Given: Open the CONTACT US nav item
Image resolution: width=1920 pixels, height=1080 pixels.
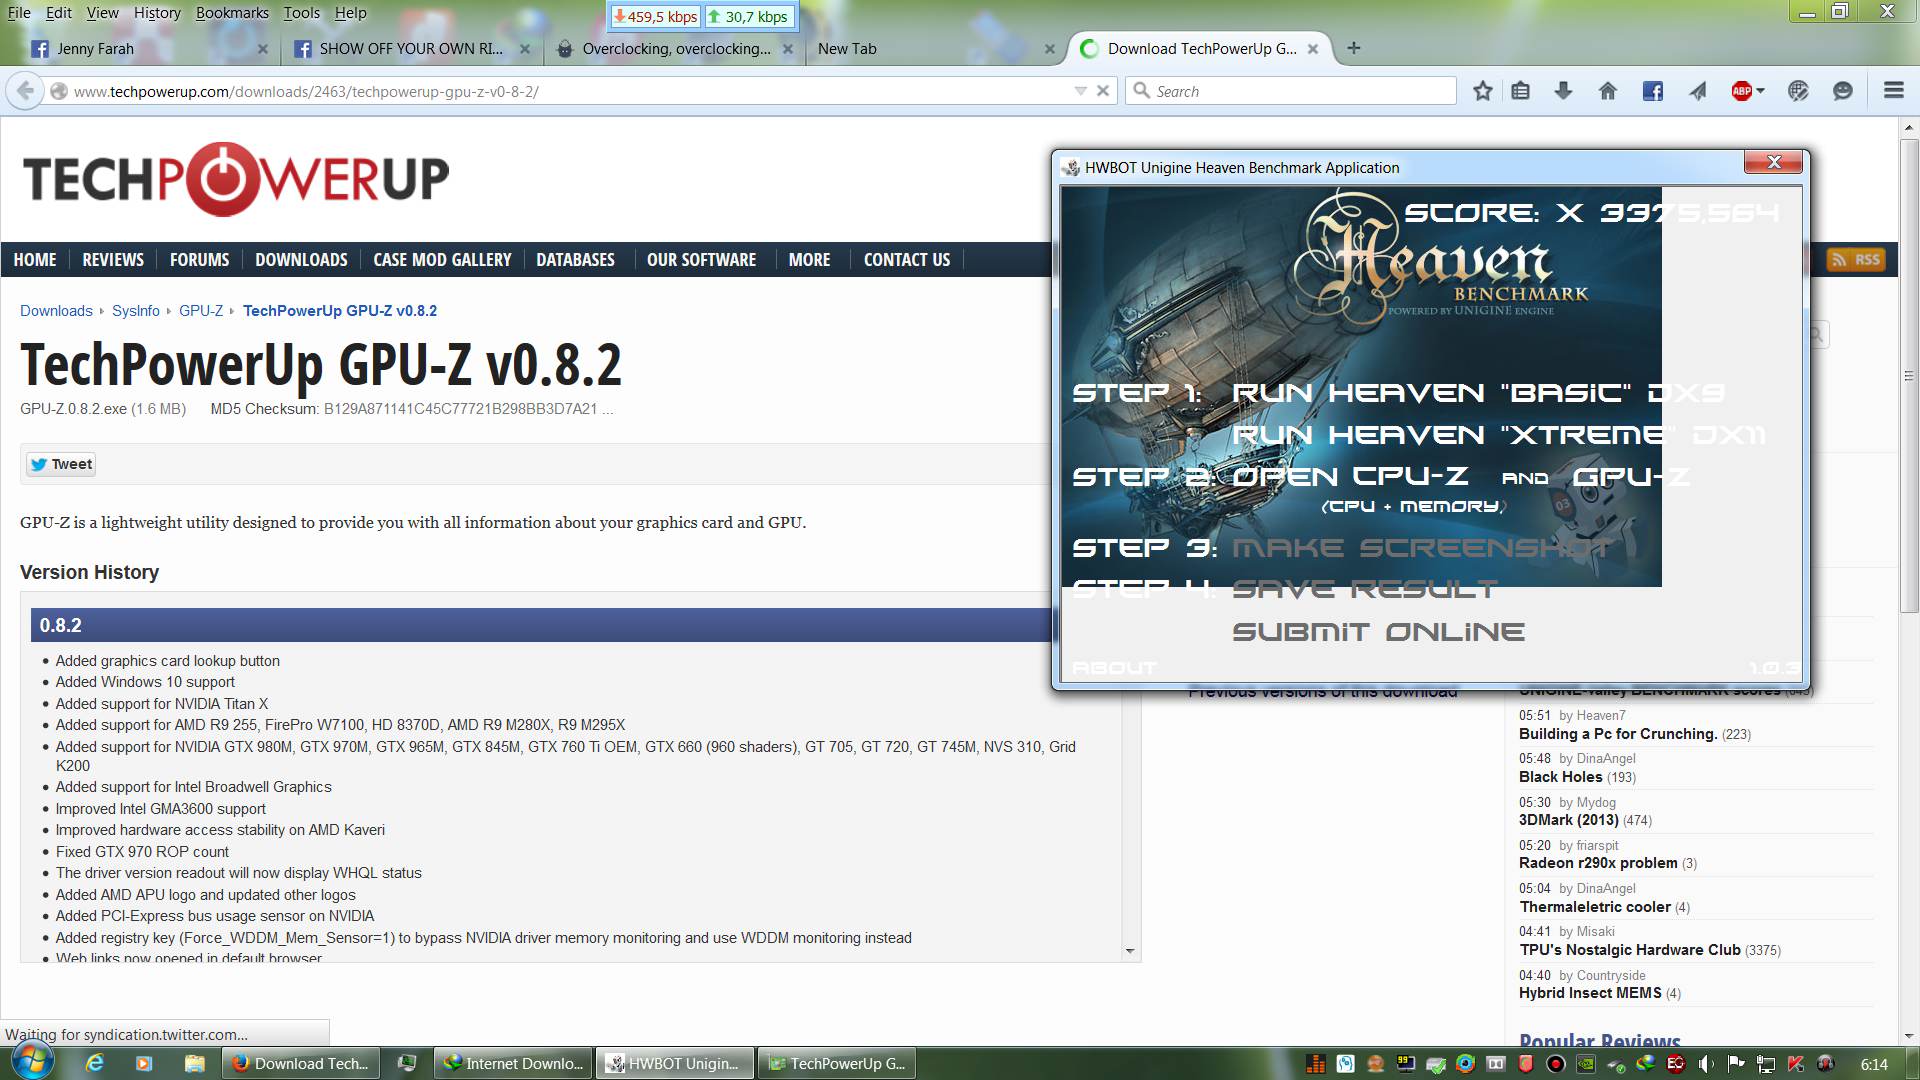Looking at the screenshot, I should [907, 260].
